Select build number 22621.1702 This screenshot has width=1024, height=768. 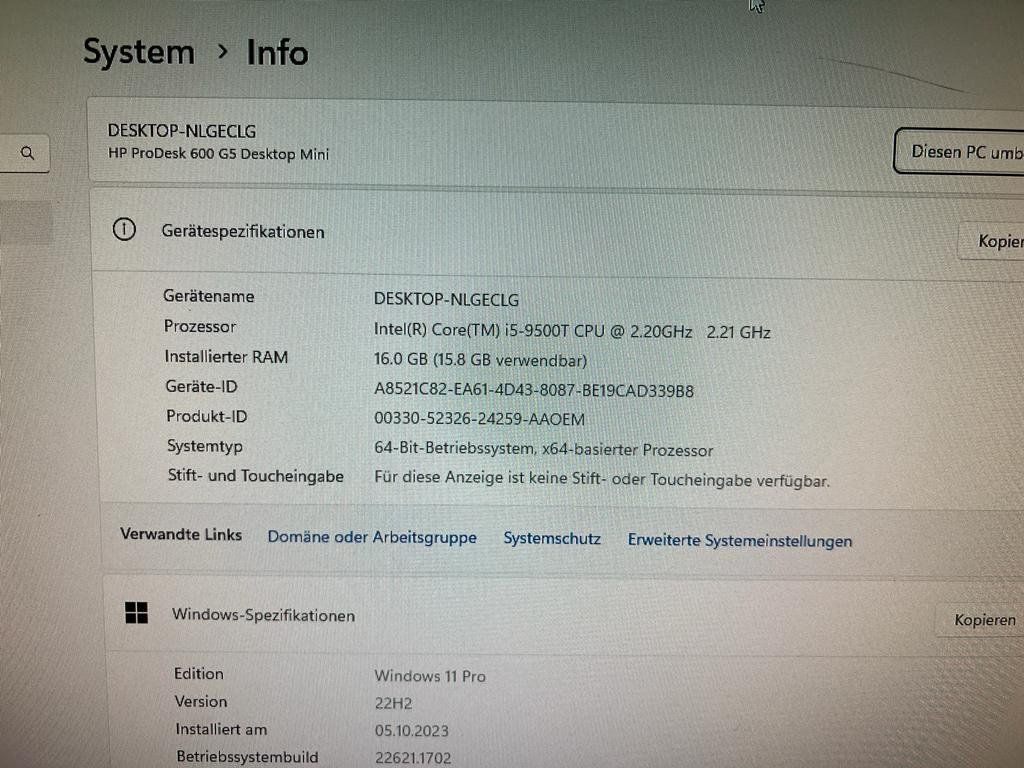point(413,758)
